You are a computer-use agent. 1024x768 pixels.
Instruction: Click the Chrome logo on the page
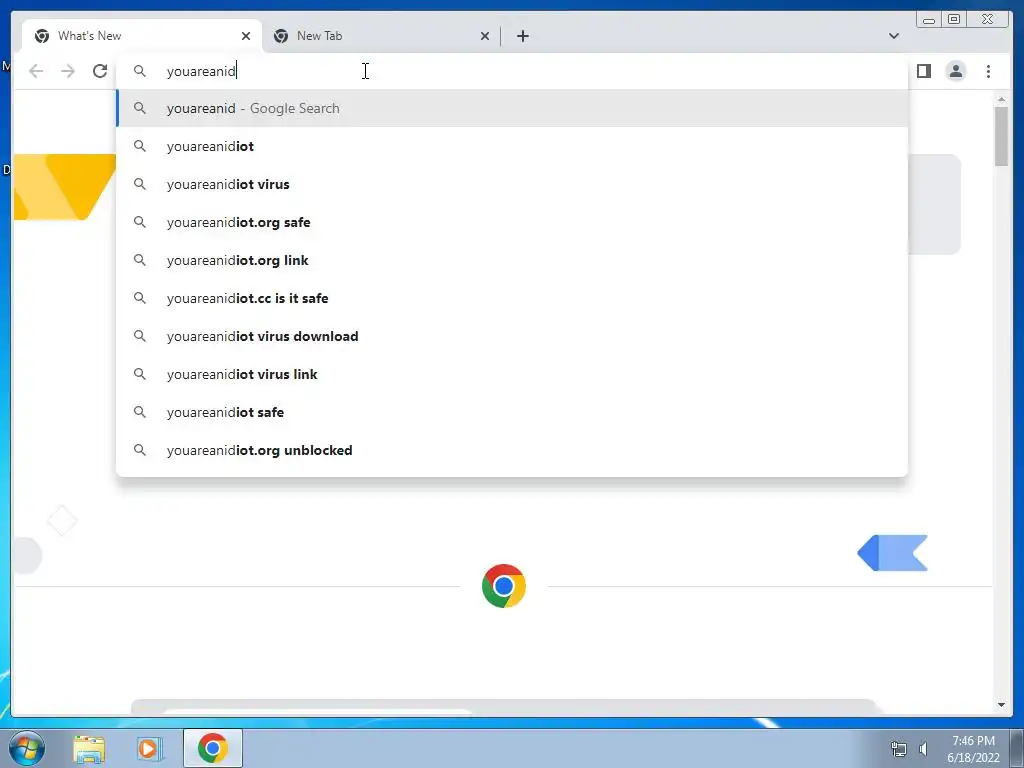504,586
